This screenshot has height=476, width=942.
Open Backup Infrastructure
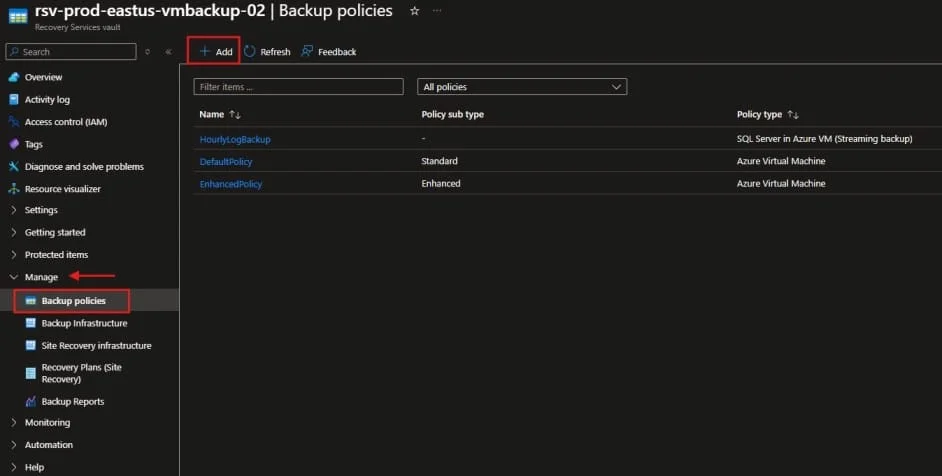tap(84, 323)
